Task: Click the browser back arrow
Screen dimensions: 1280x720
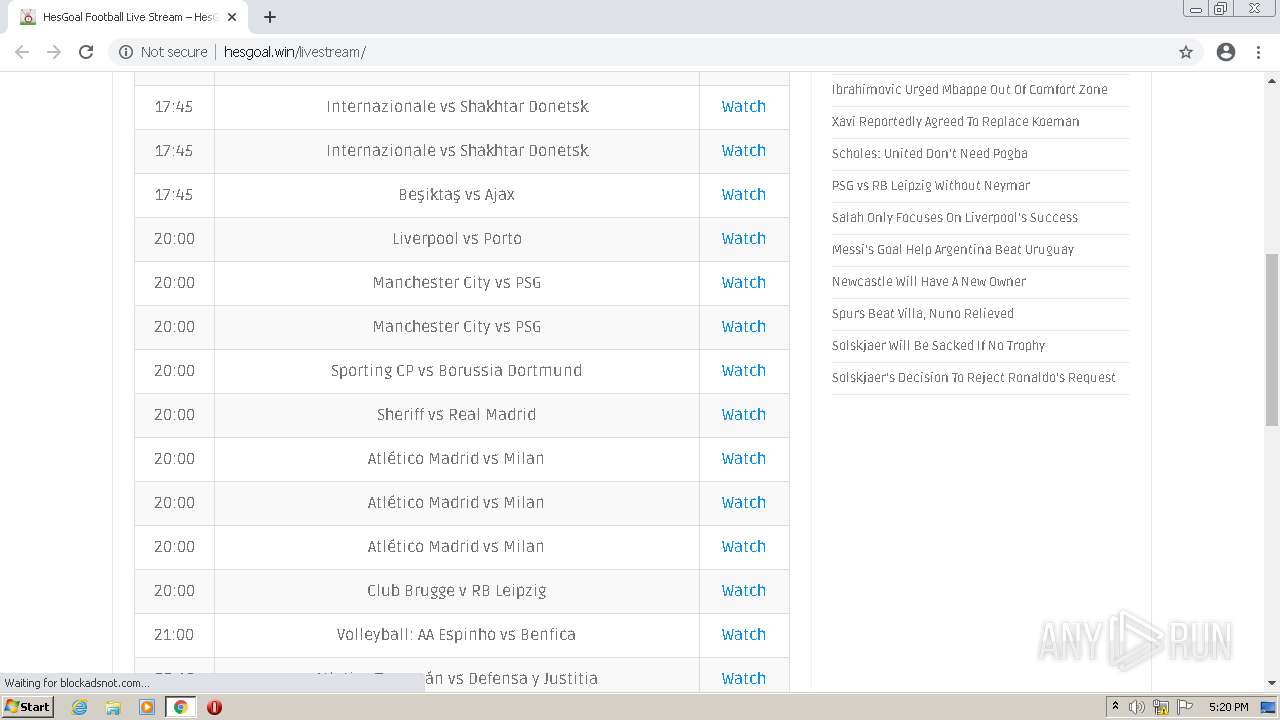Action: pyautogui.click(x=22, y=52)
